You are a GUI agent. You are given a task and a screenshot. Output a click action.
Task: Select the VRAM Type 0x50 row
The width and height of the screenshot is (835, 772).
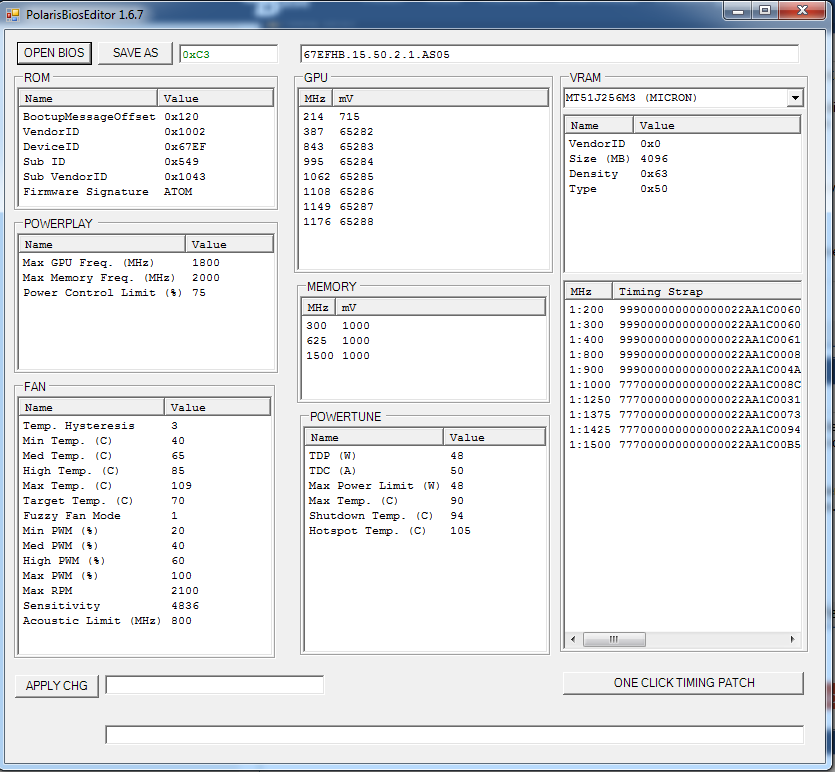coord(683,189)
